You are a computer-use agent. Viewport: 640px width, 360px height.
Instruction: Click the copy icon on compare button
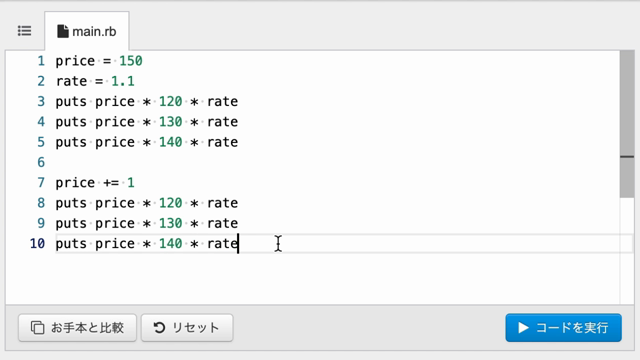pos(38,327)
